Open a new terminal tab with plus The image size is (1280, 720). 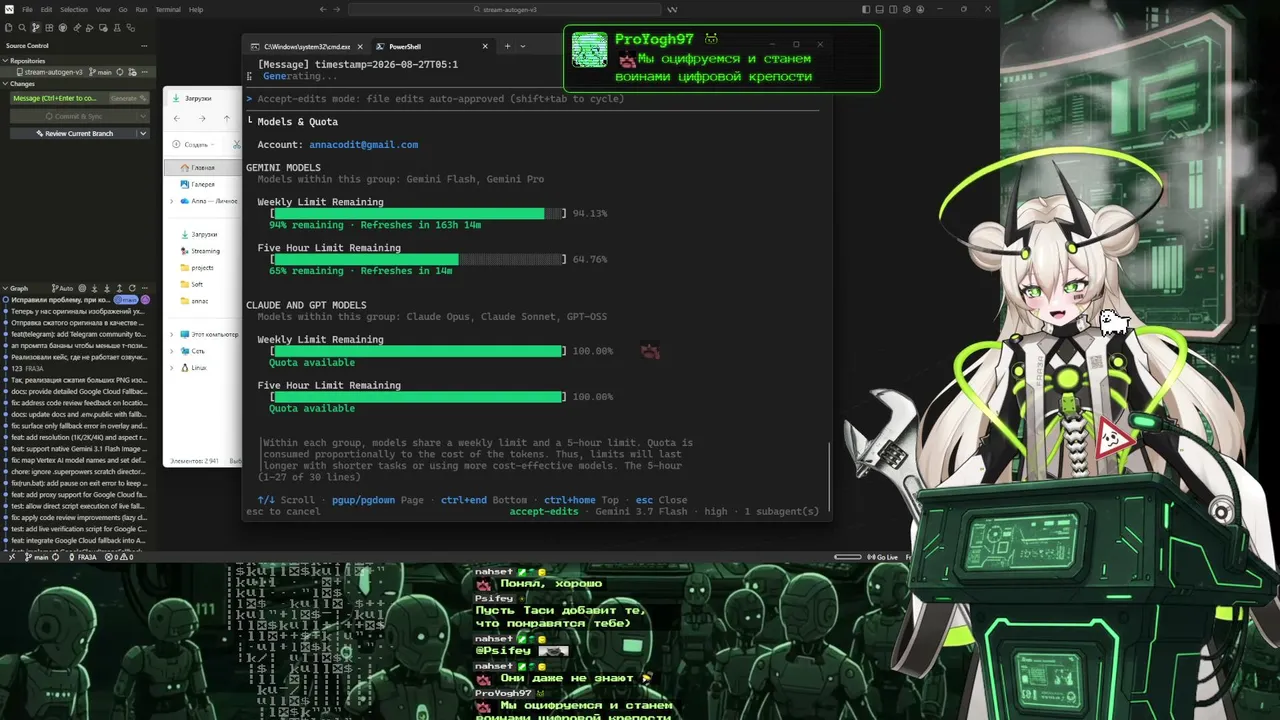pos(507,46)
